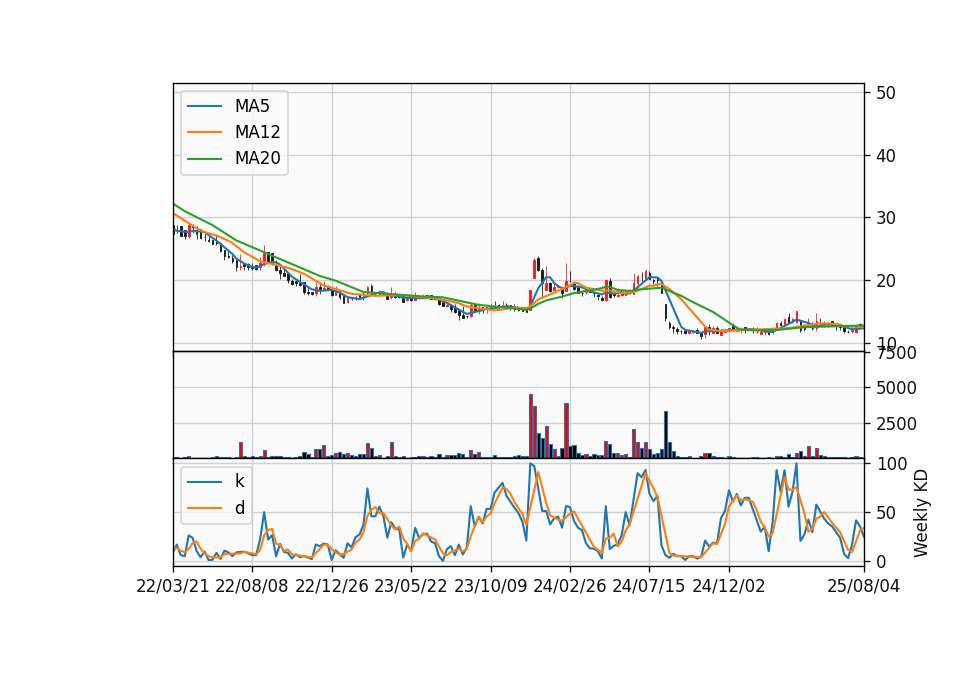Click the 24/02/26 date tick label
960x690 pixels.
click(569, 586)
